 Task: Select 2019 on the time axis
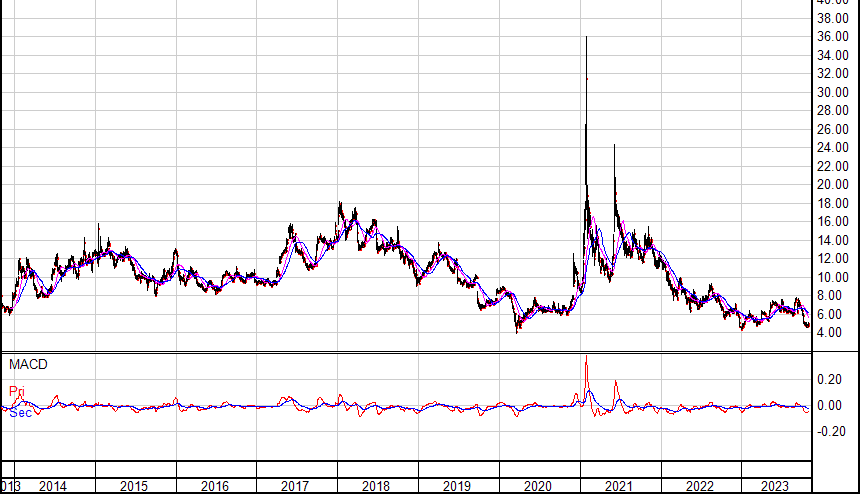(457, 486)
